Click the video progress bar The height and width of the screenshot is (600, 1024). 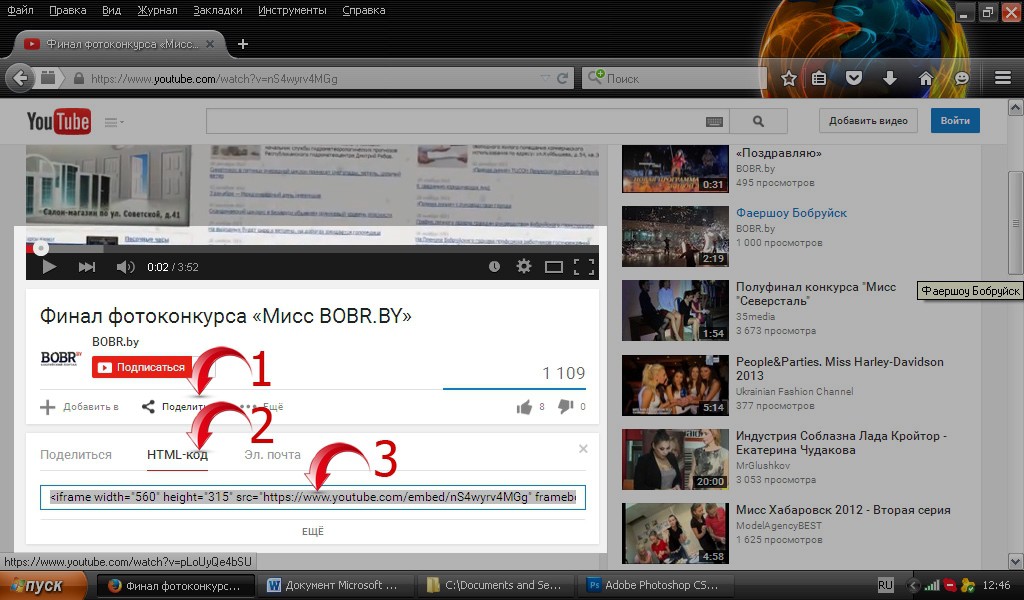pos(312,248)
